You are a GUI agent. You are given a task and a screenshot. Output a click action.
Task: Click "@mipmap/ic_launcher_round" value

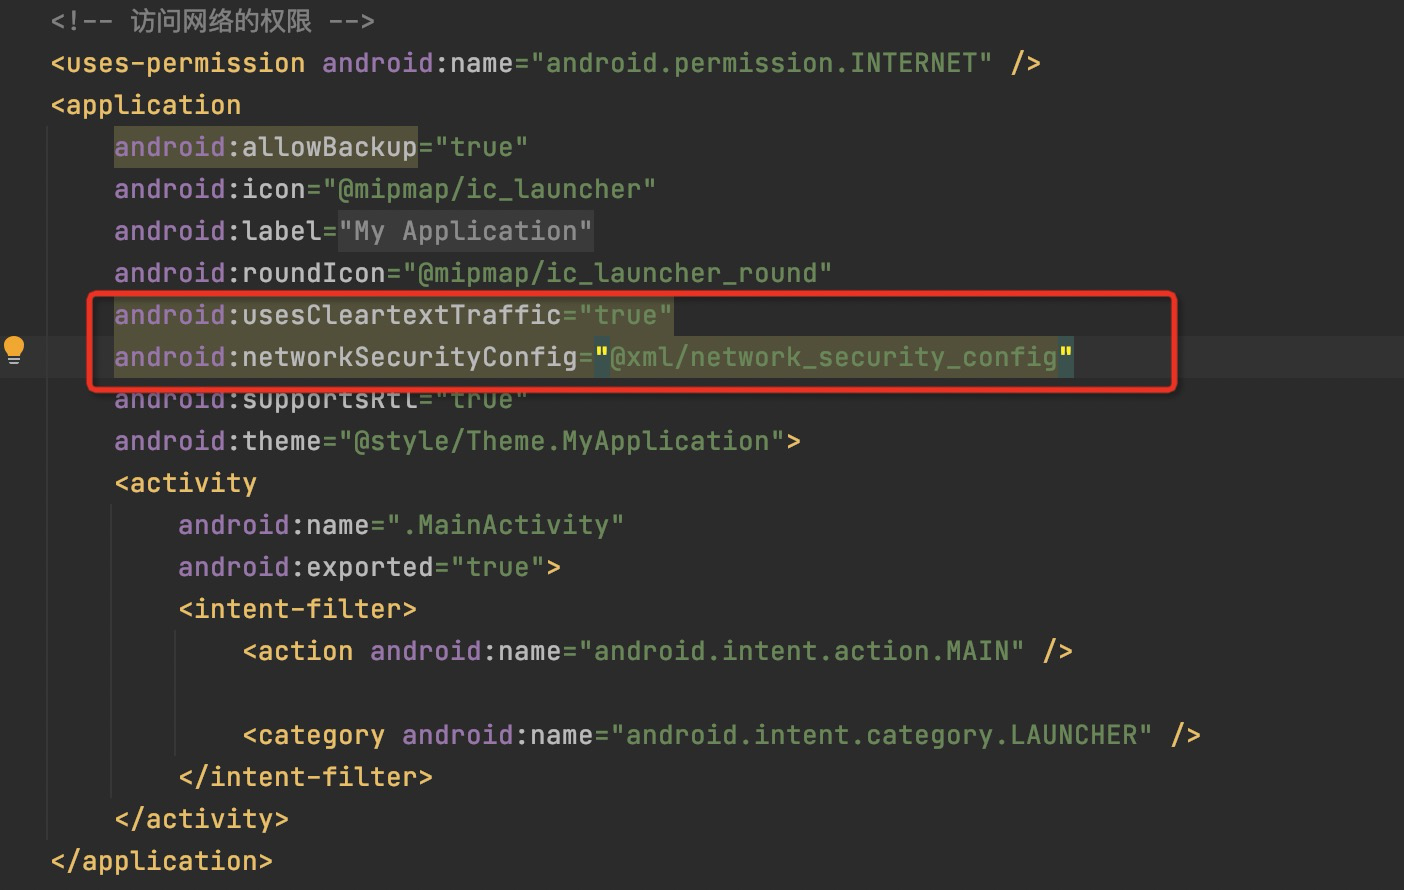tap(617, 273)
